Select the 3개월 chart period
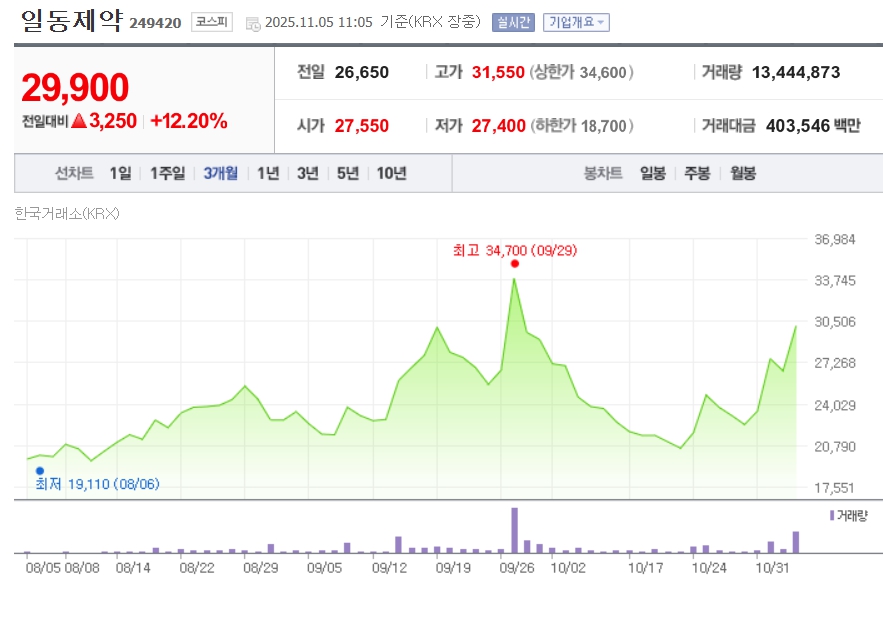 (220, 173)
